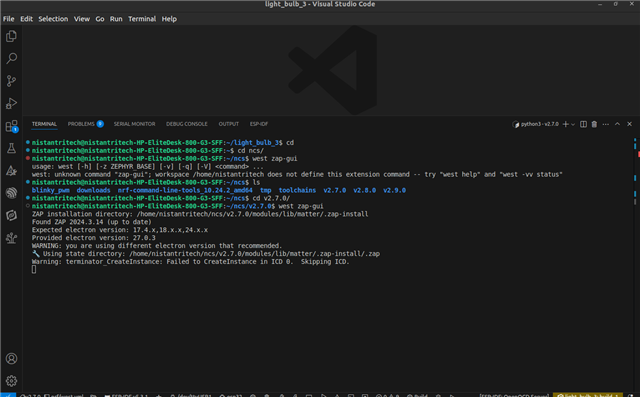This screenshot has width=640, height=397.
Task: Click 'tmp' in the ls output
Action: tap(266, 190)
